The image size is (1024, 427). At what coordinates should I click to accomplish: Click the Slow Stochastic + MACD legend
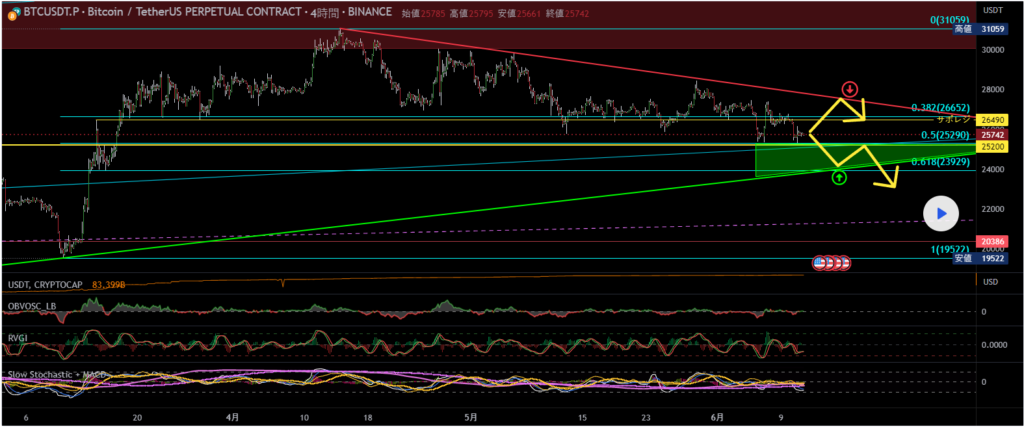pos(56,374)
